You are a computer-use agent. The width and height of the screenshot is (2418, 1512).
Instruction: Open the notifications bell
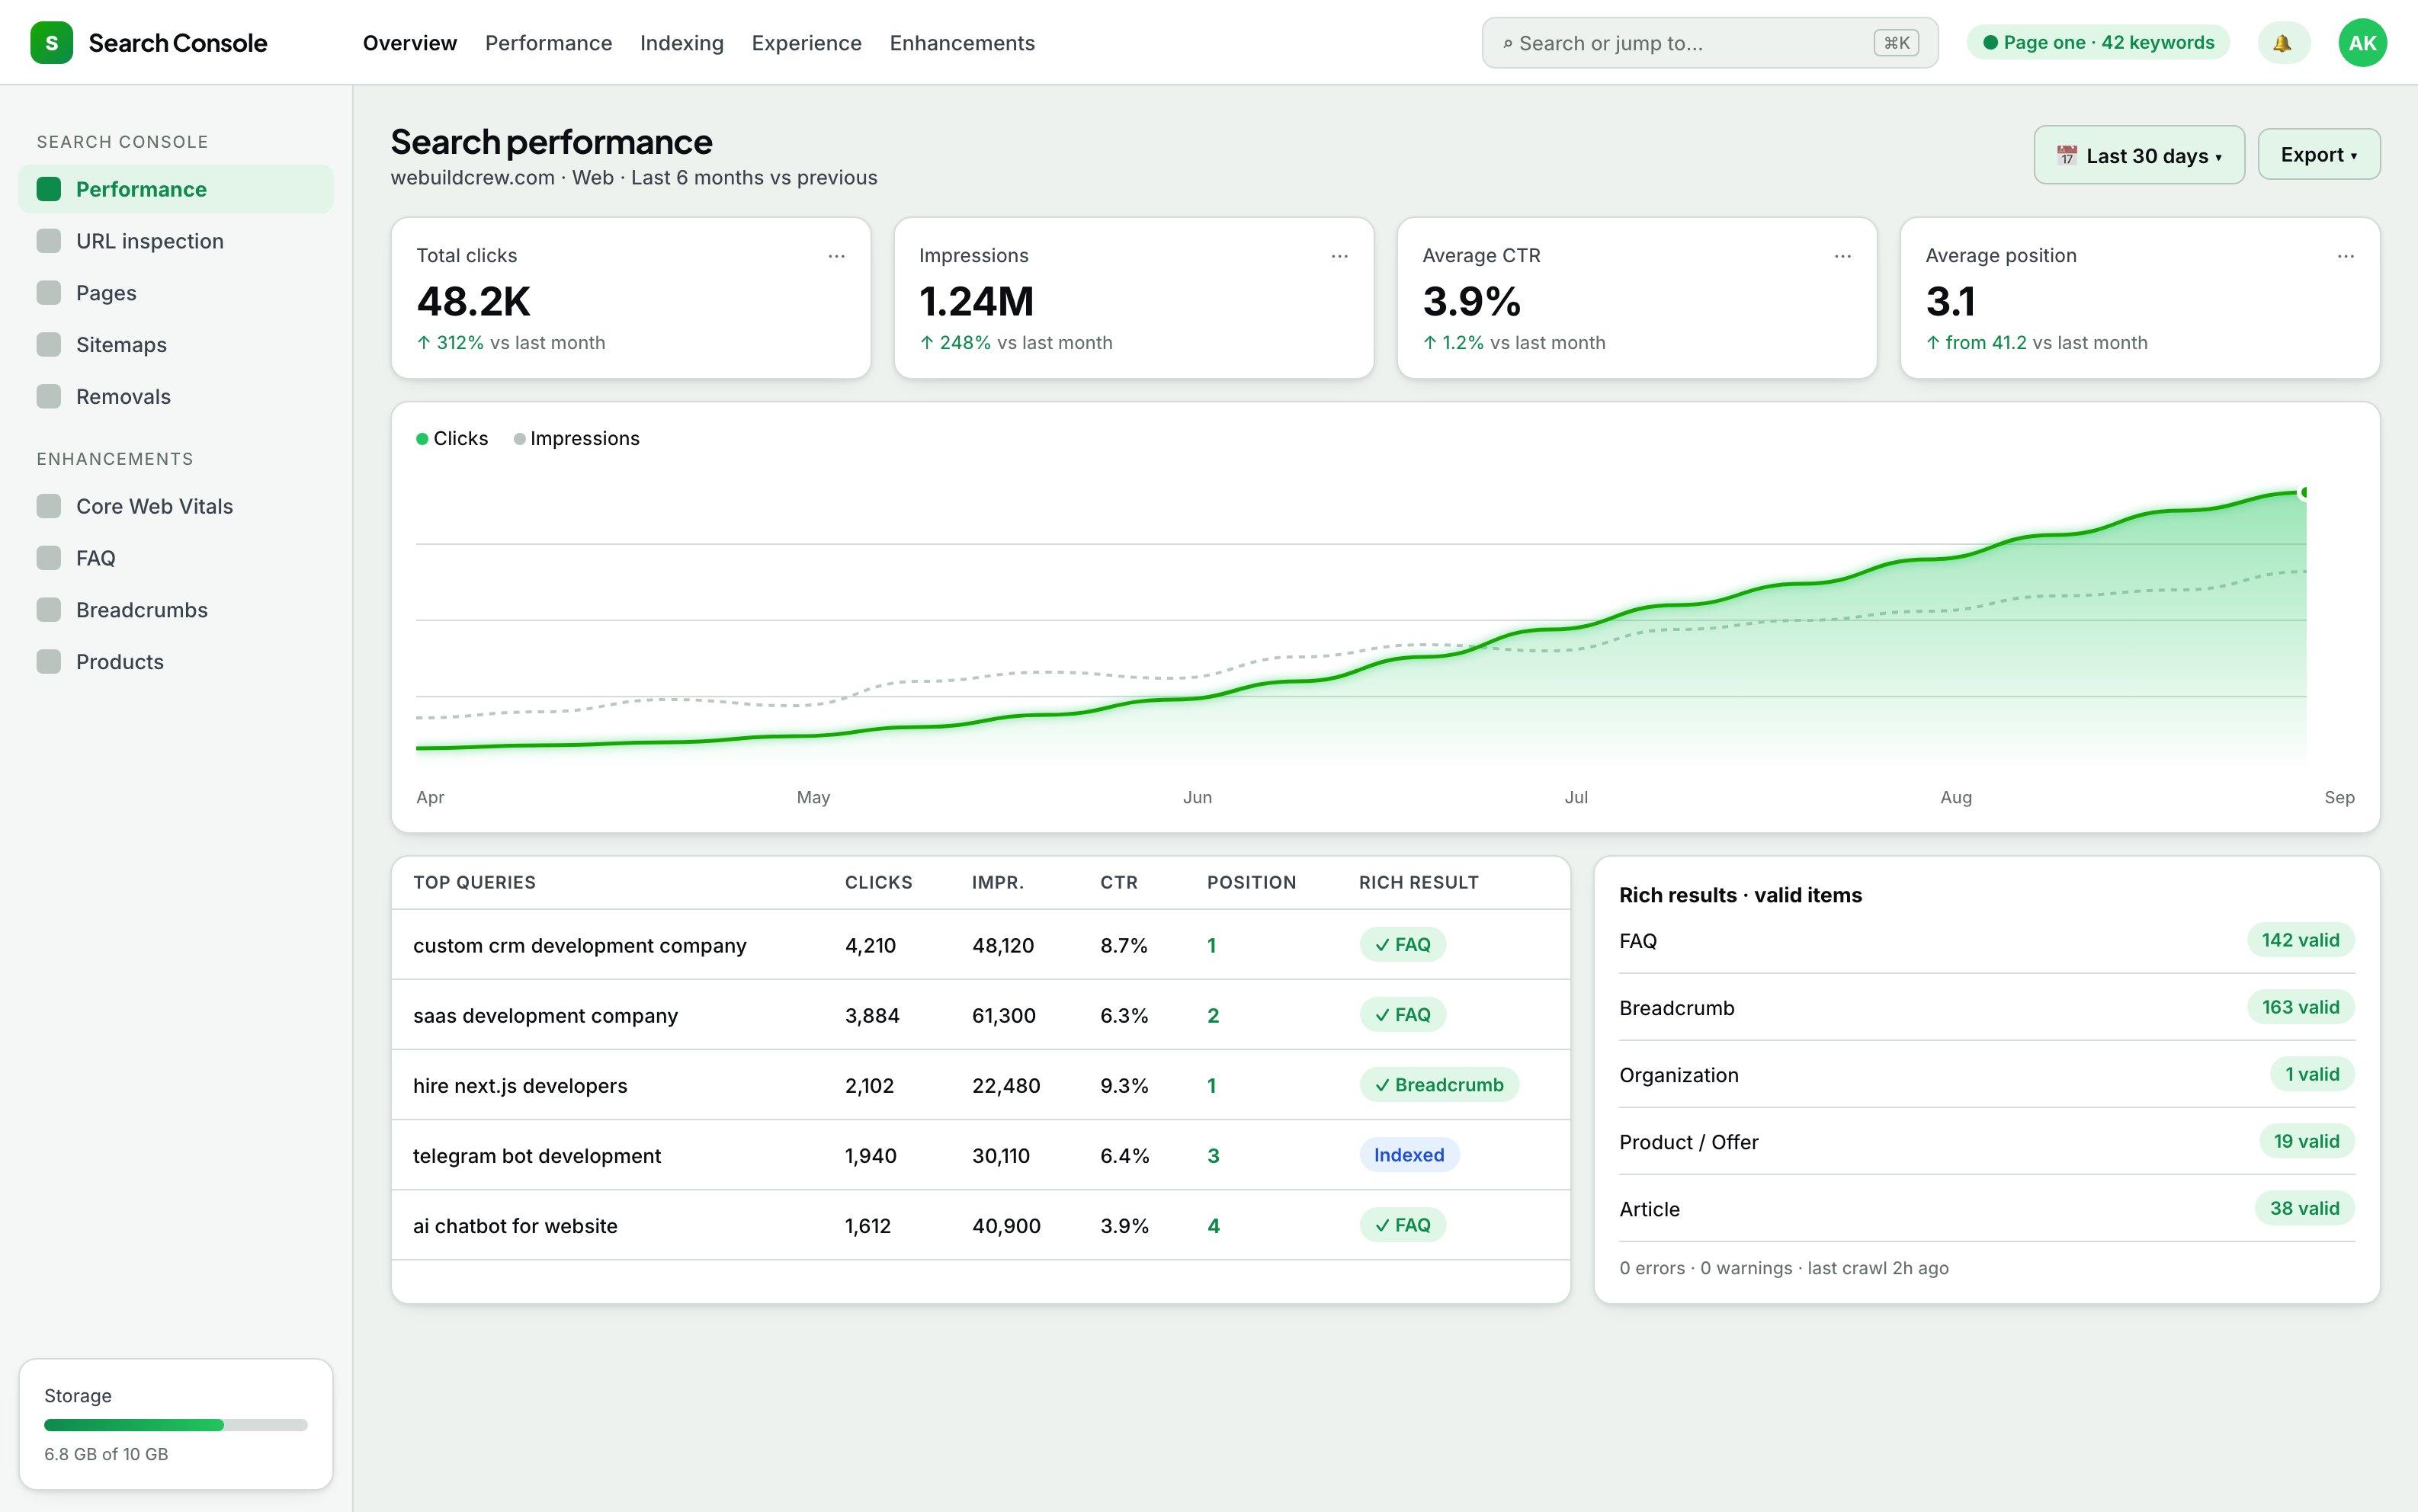point(2283,43)
